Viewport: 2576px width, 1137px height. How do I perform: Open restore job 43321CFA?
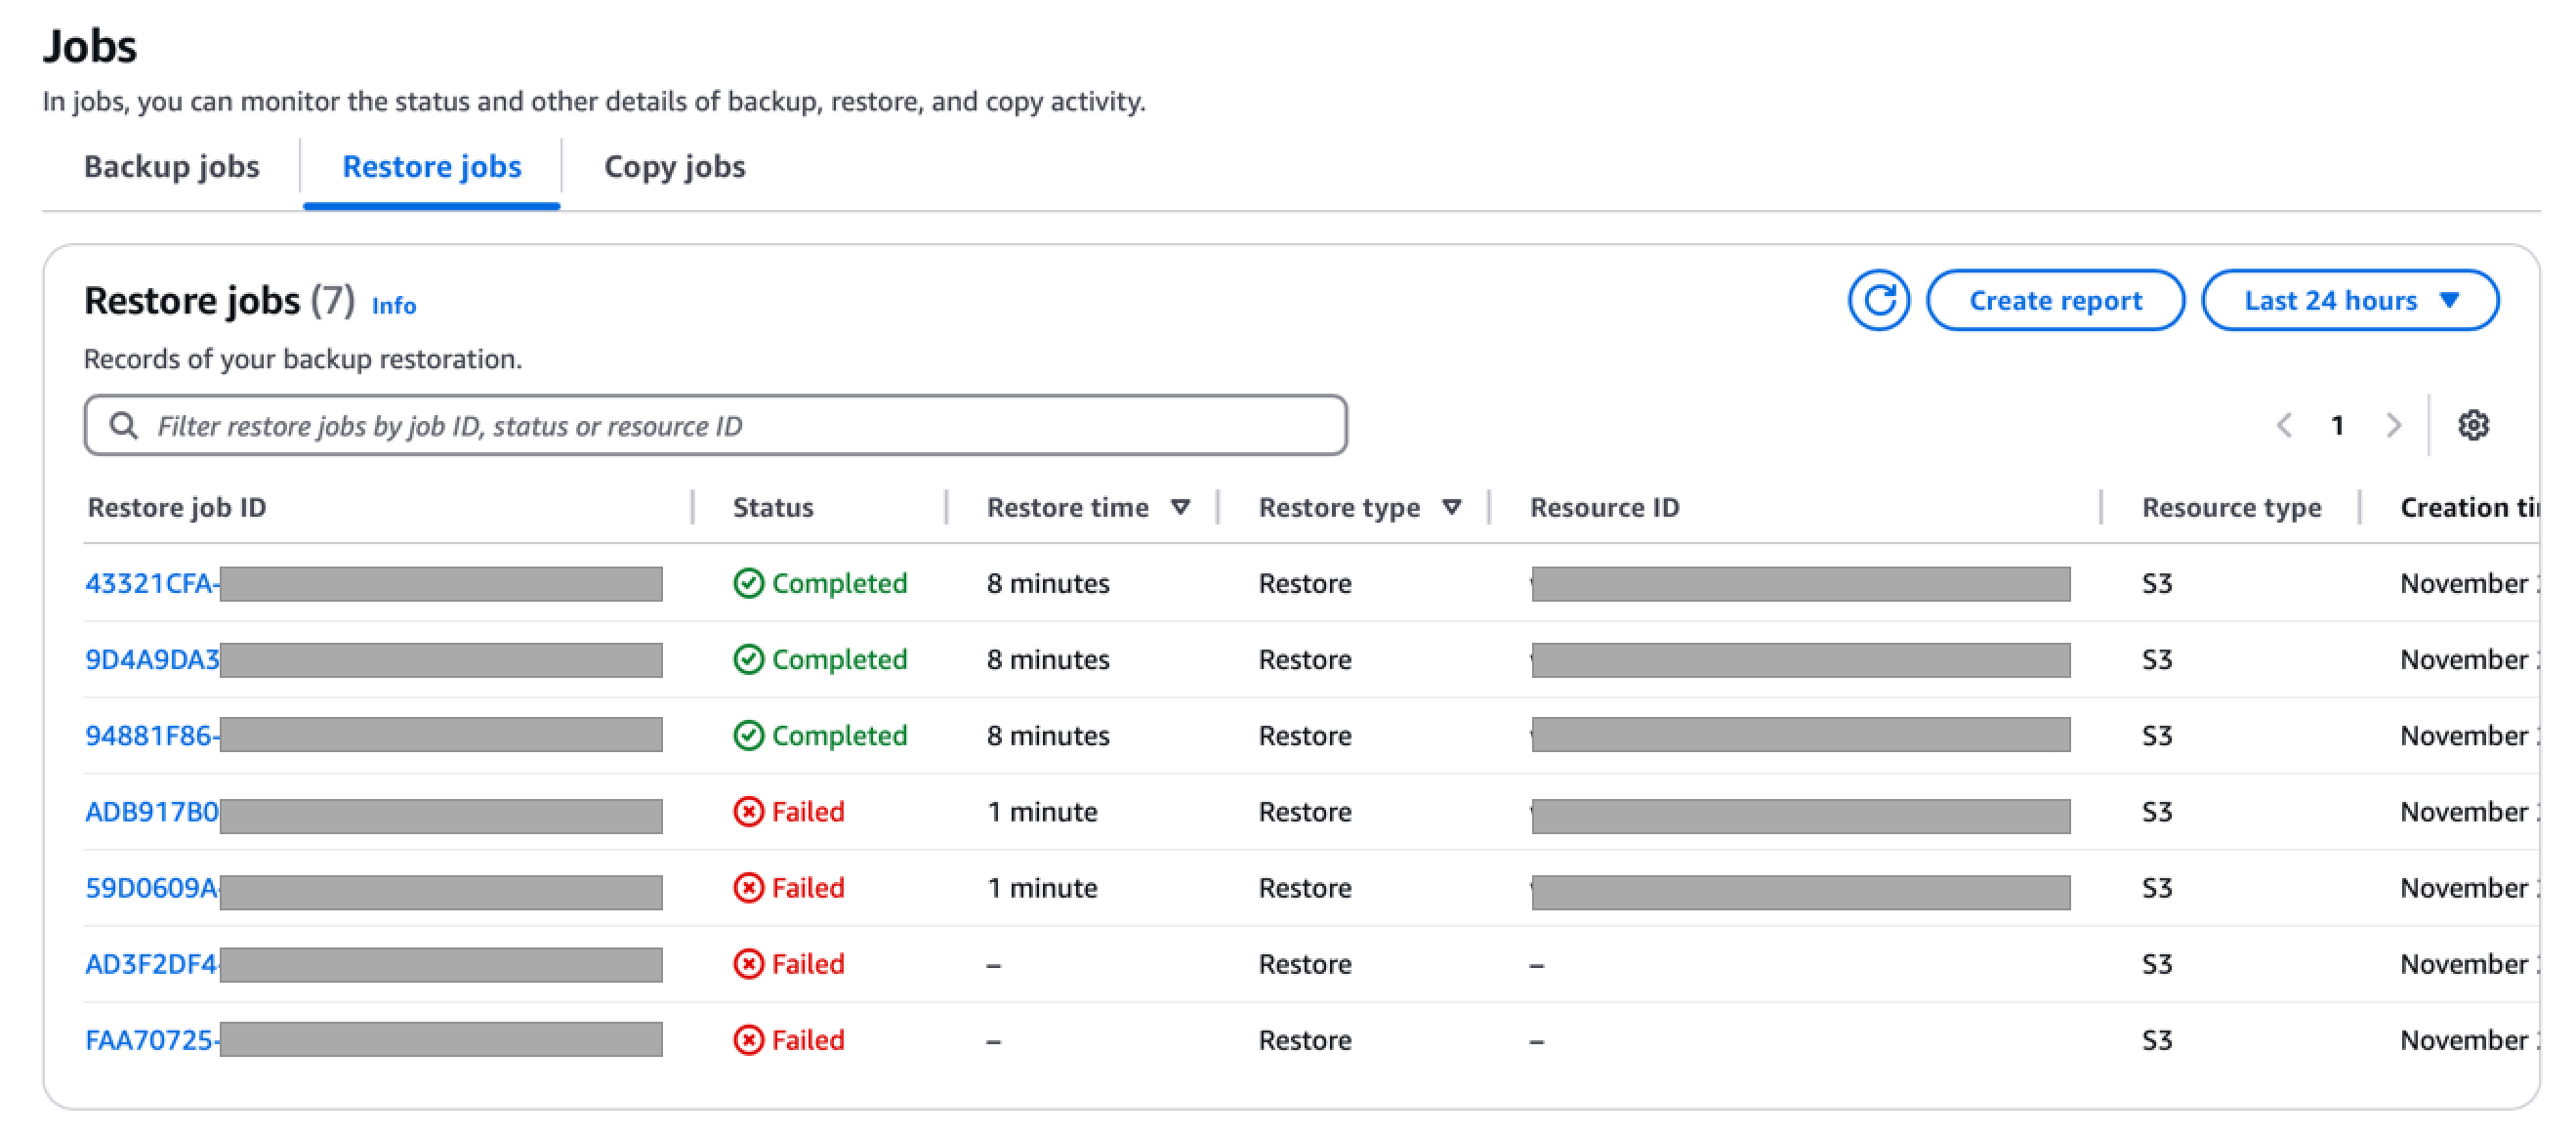coord(152,583)
